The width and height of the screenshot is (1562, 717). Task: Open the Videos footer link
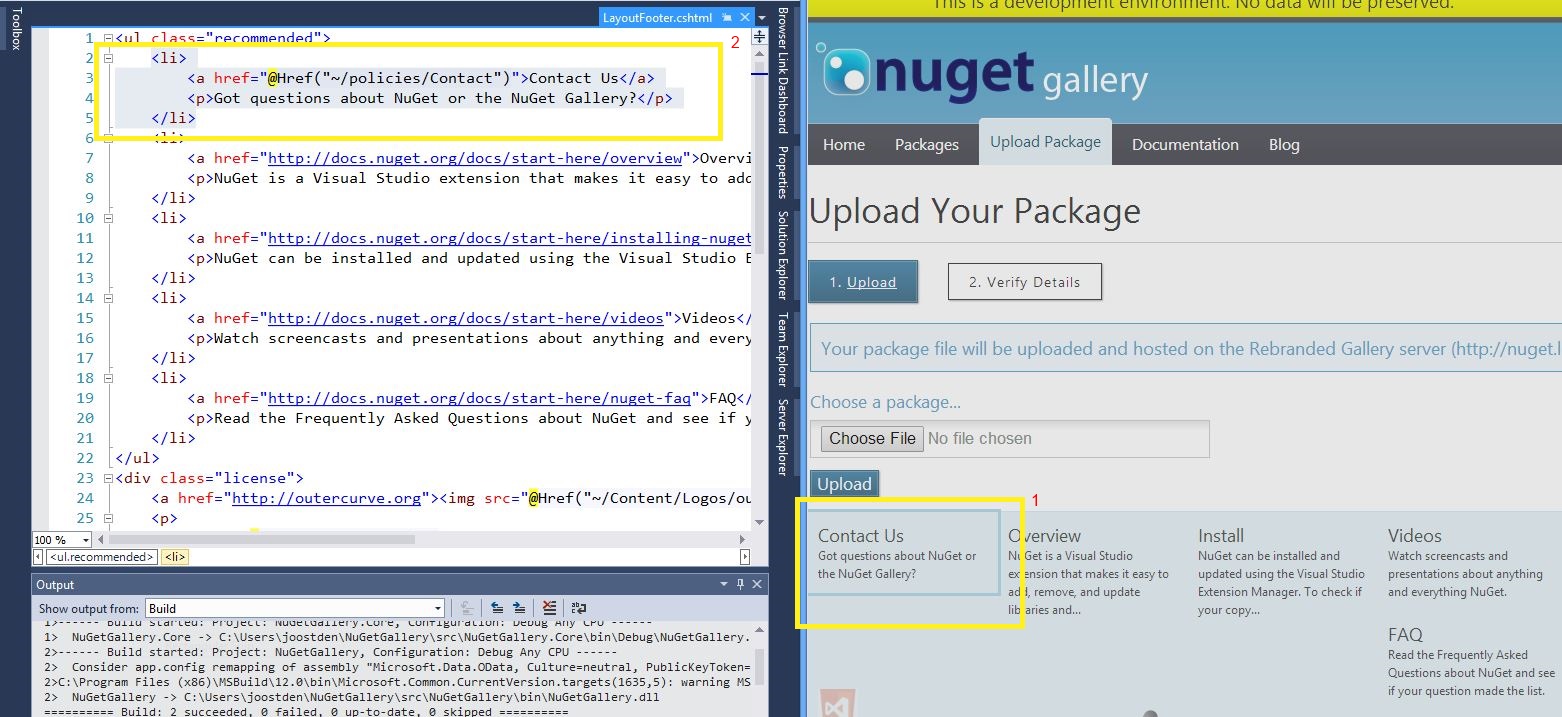coord(1415,536)
